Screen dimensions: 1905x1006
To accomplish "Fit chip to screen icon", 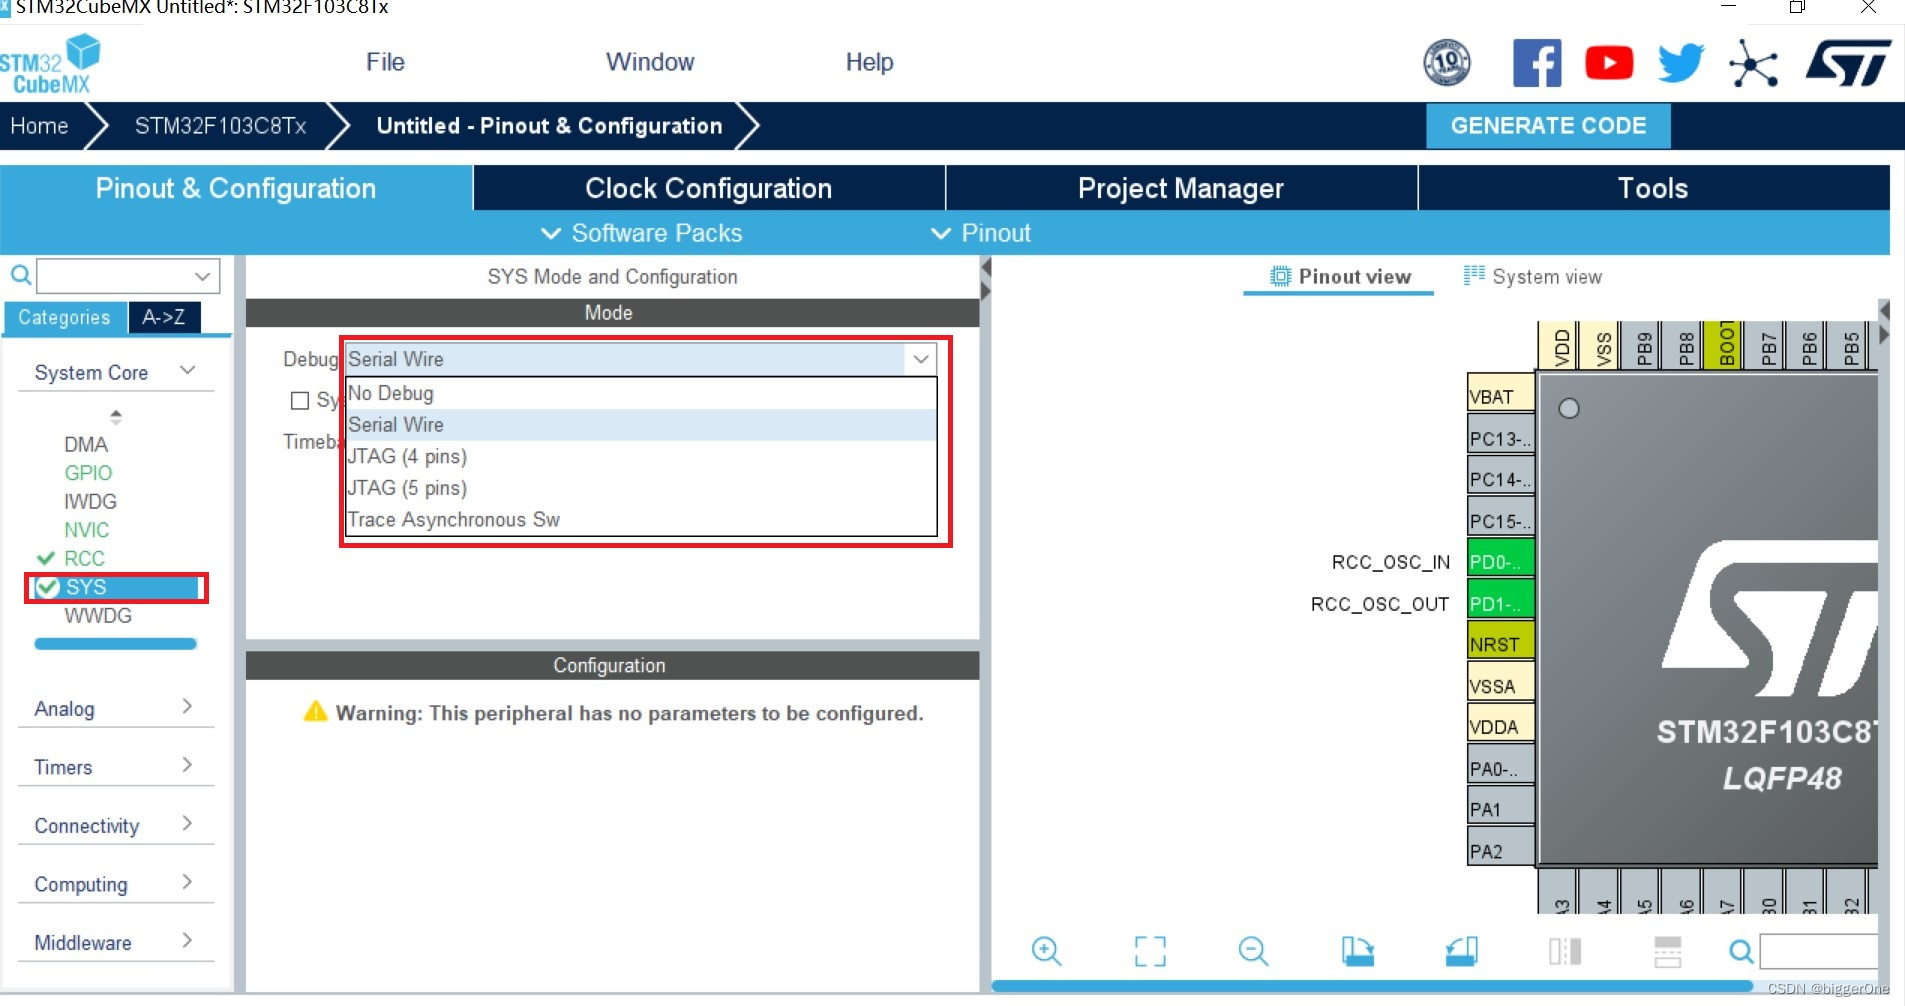I will (x=1150, y=950).
